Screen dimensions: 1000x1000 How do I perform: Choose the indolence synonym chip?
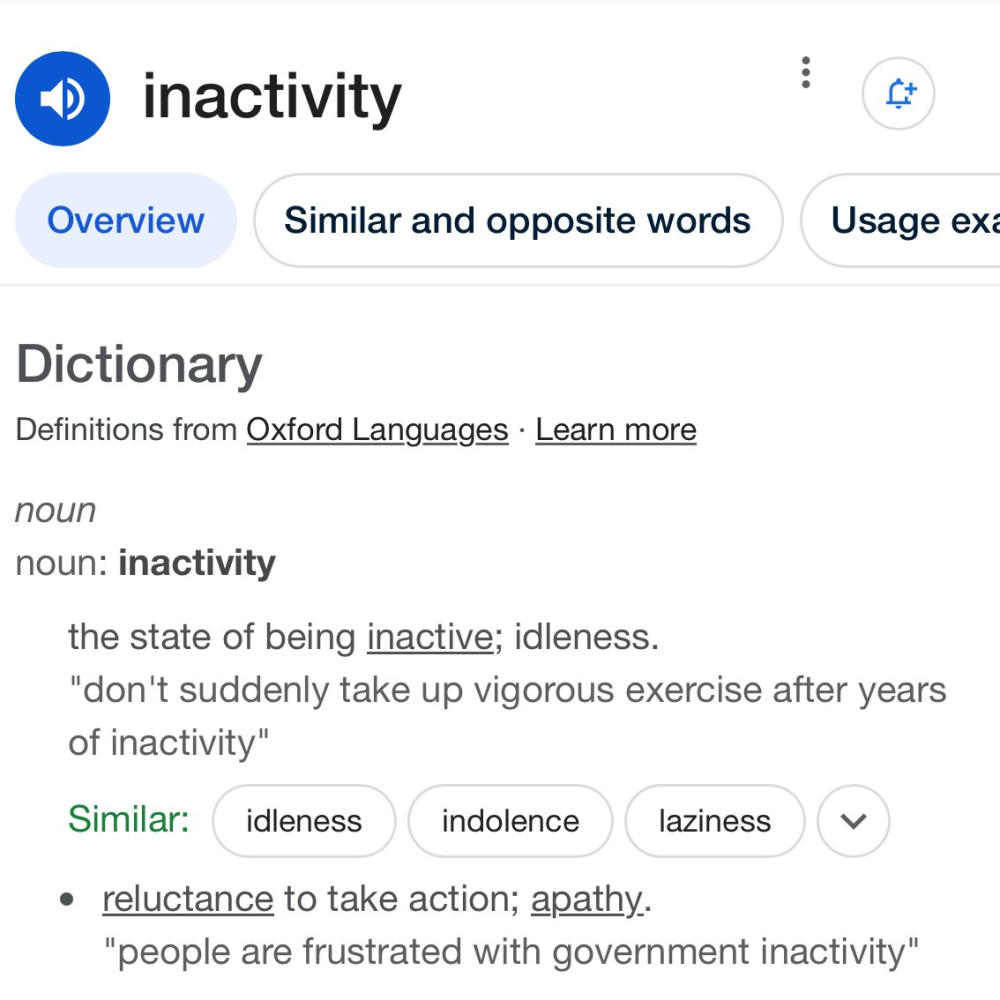pos(510,821)
